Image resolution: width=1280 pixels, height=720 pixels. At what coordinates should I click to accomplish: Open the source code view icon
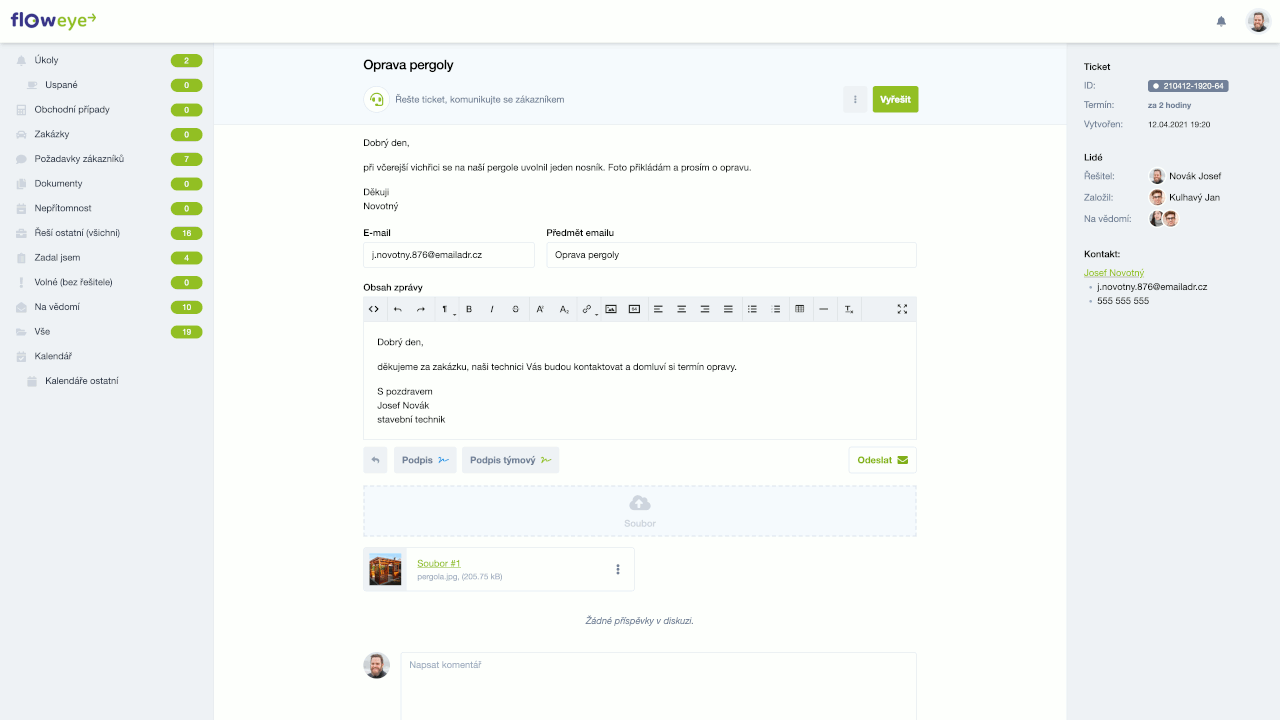pos(374,309)
